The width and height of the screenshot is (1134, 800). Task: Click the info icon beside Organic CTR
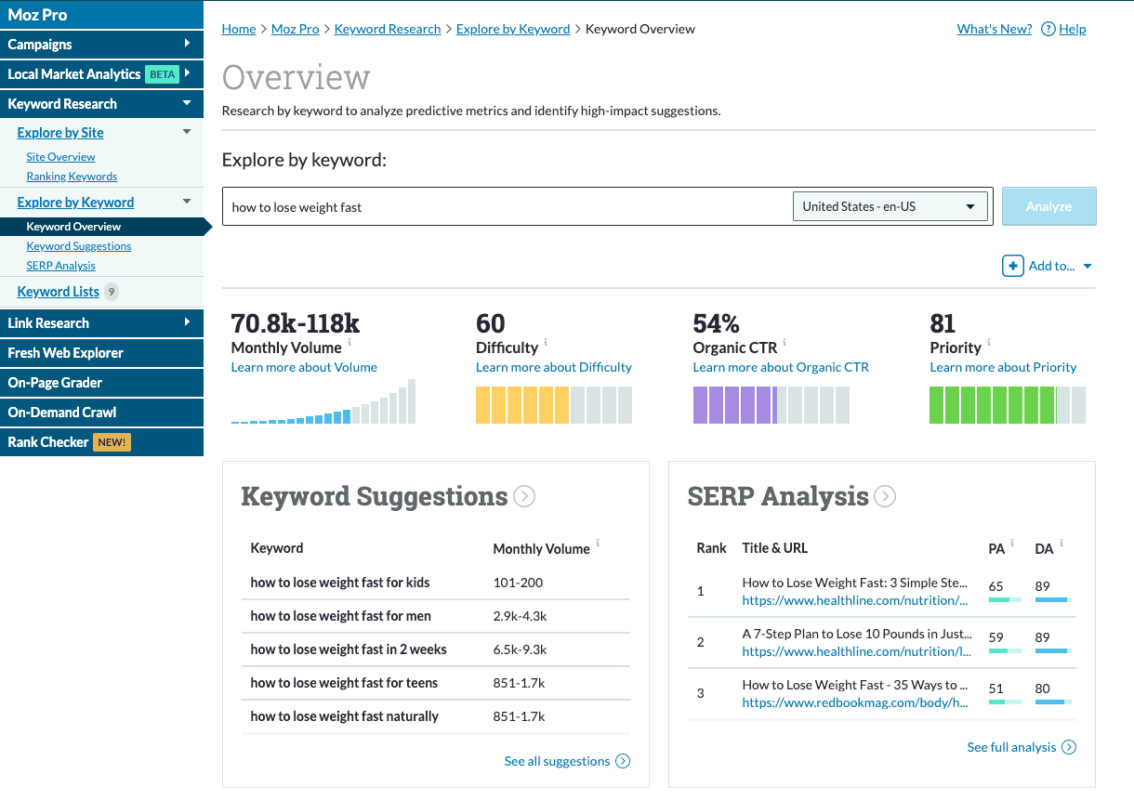785,343
